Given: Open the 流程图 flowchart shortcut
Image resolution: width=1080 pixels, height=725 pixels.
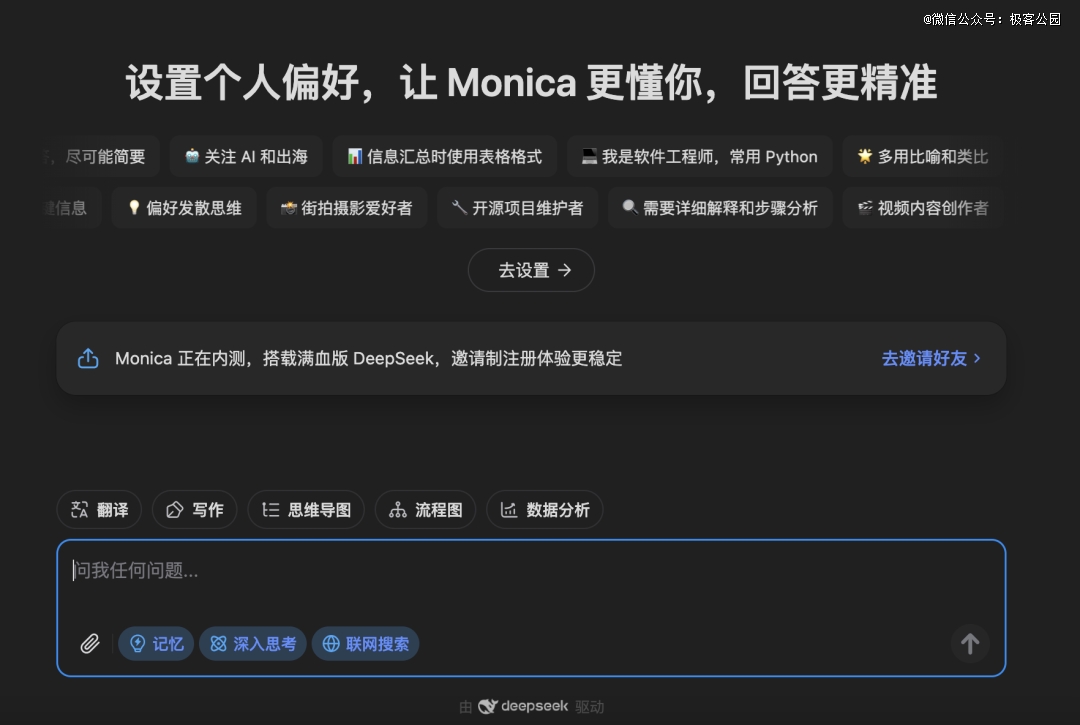Looking at the screenshot, I should point(425,509).
